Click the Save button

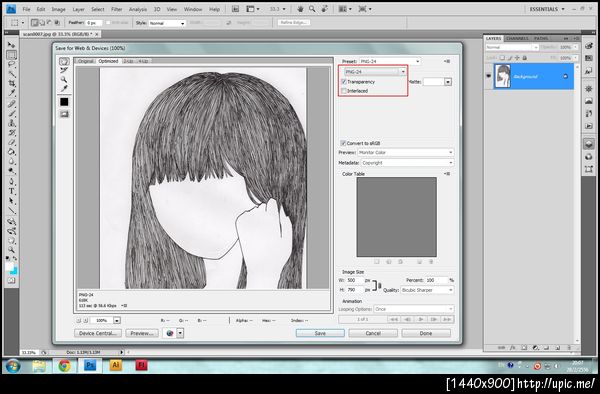point(320,334)
